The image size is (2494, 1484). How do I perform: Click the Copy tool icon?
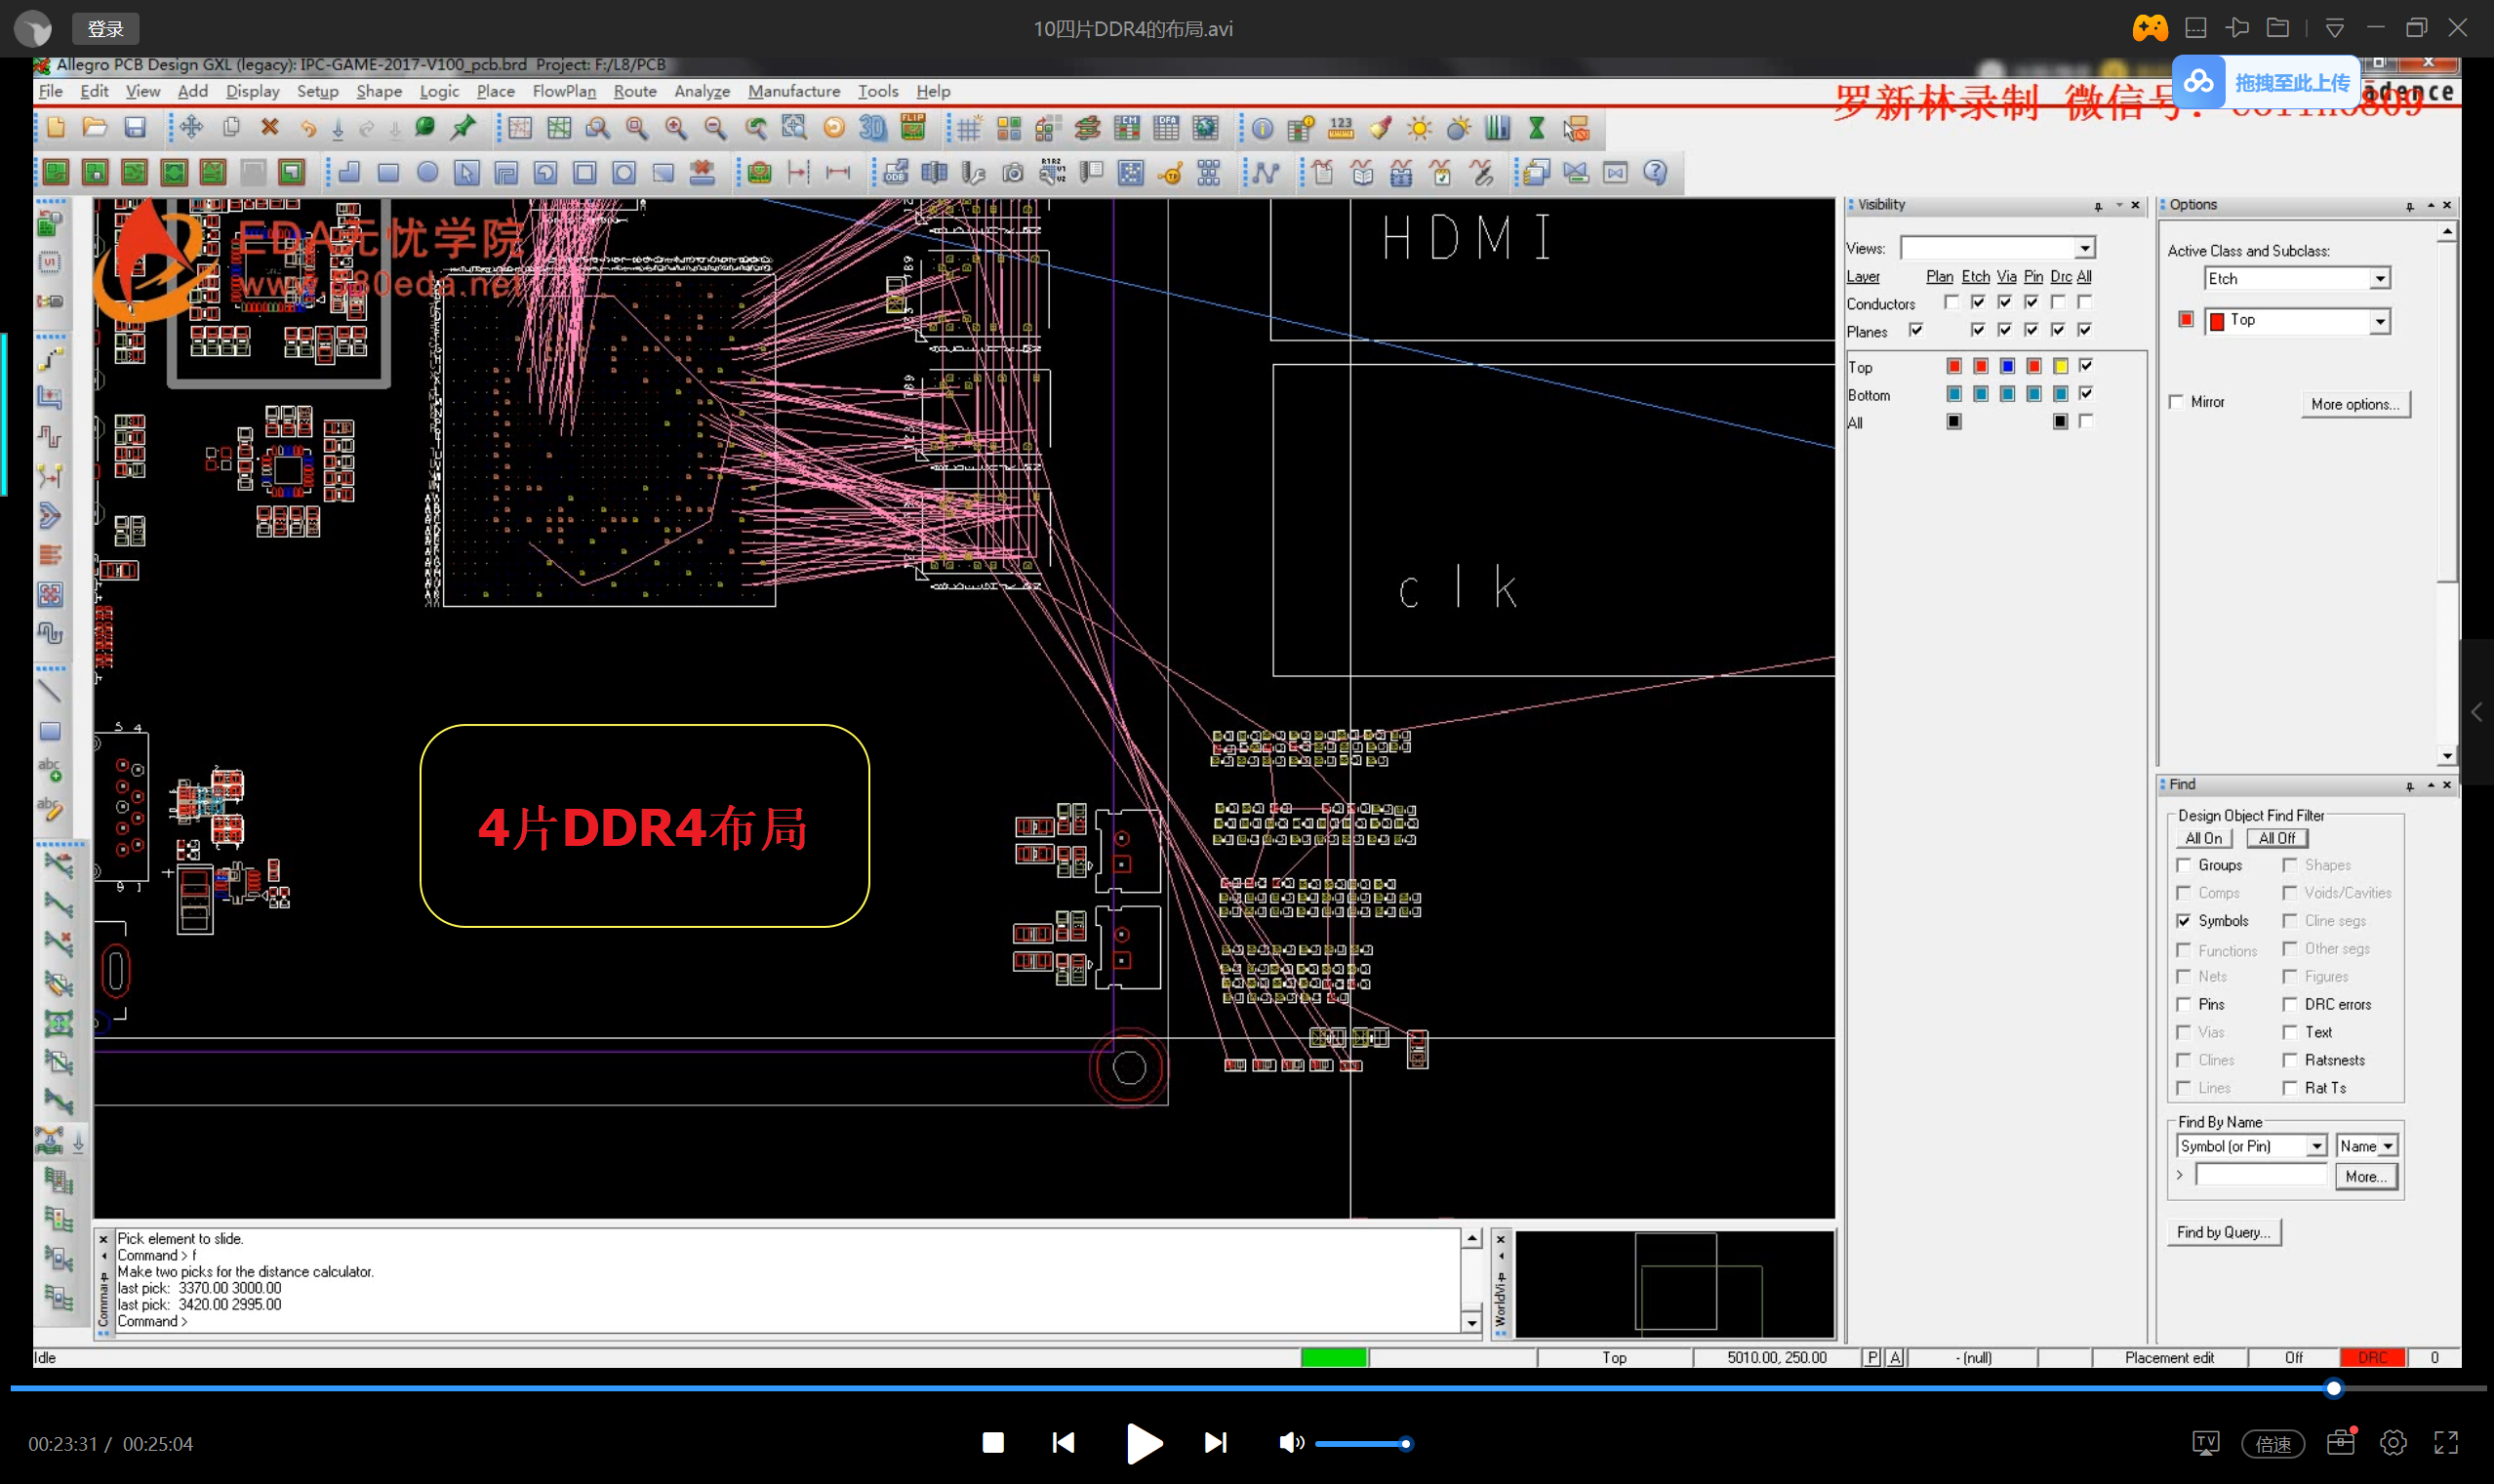[231, 128]
